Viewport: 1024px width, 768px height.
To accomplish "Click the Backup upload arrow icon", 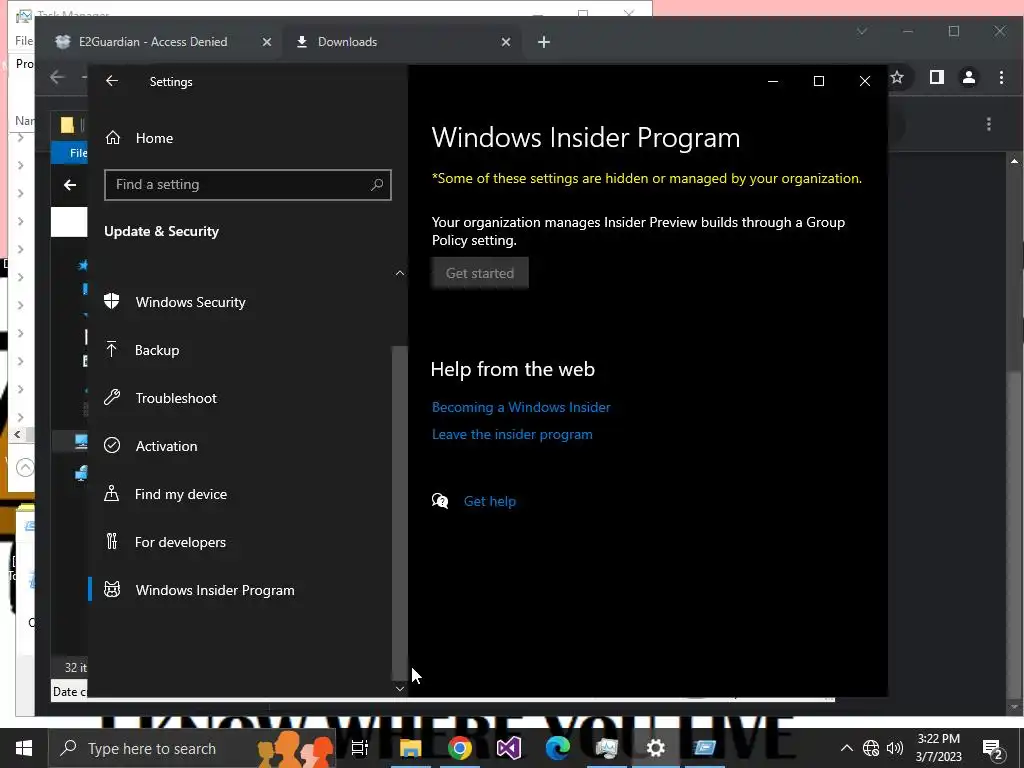I will (x=112, y=349).
